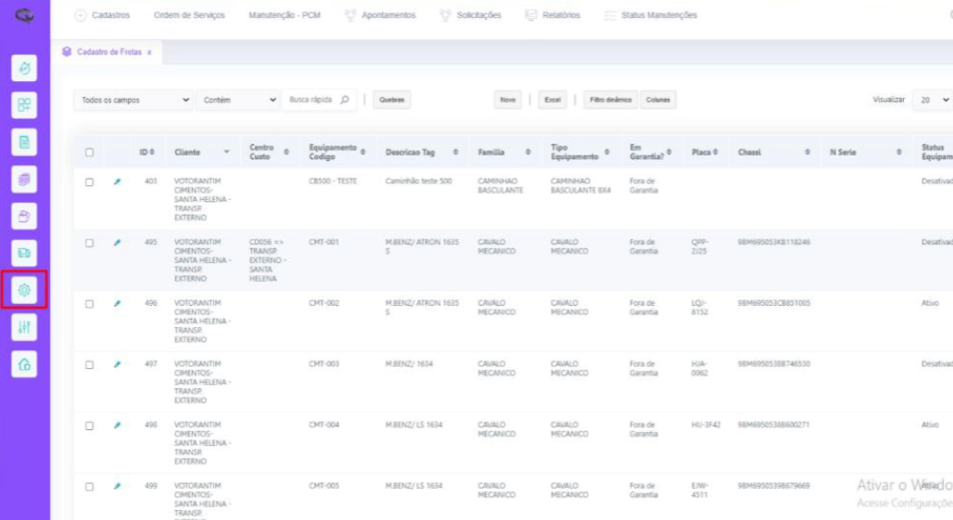Screen dimensions: 953x520
Task: Open the Relatórios menu
Action: (x=553, y=16)
